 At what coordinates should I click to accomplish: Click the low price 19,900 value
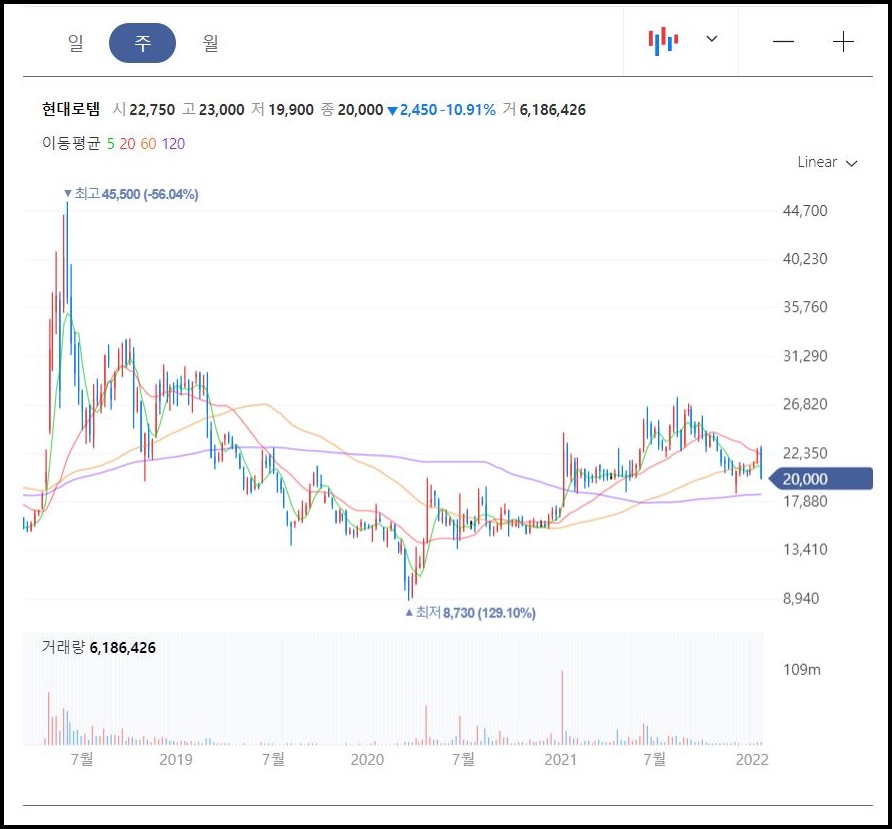click(291, 110)
